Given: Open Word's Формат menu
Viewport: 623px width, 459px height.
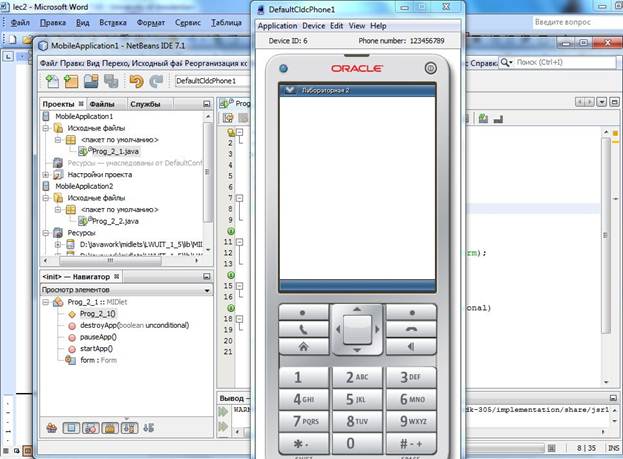Looking at the screenshot, I should click(x=151, y=23).
